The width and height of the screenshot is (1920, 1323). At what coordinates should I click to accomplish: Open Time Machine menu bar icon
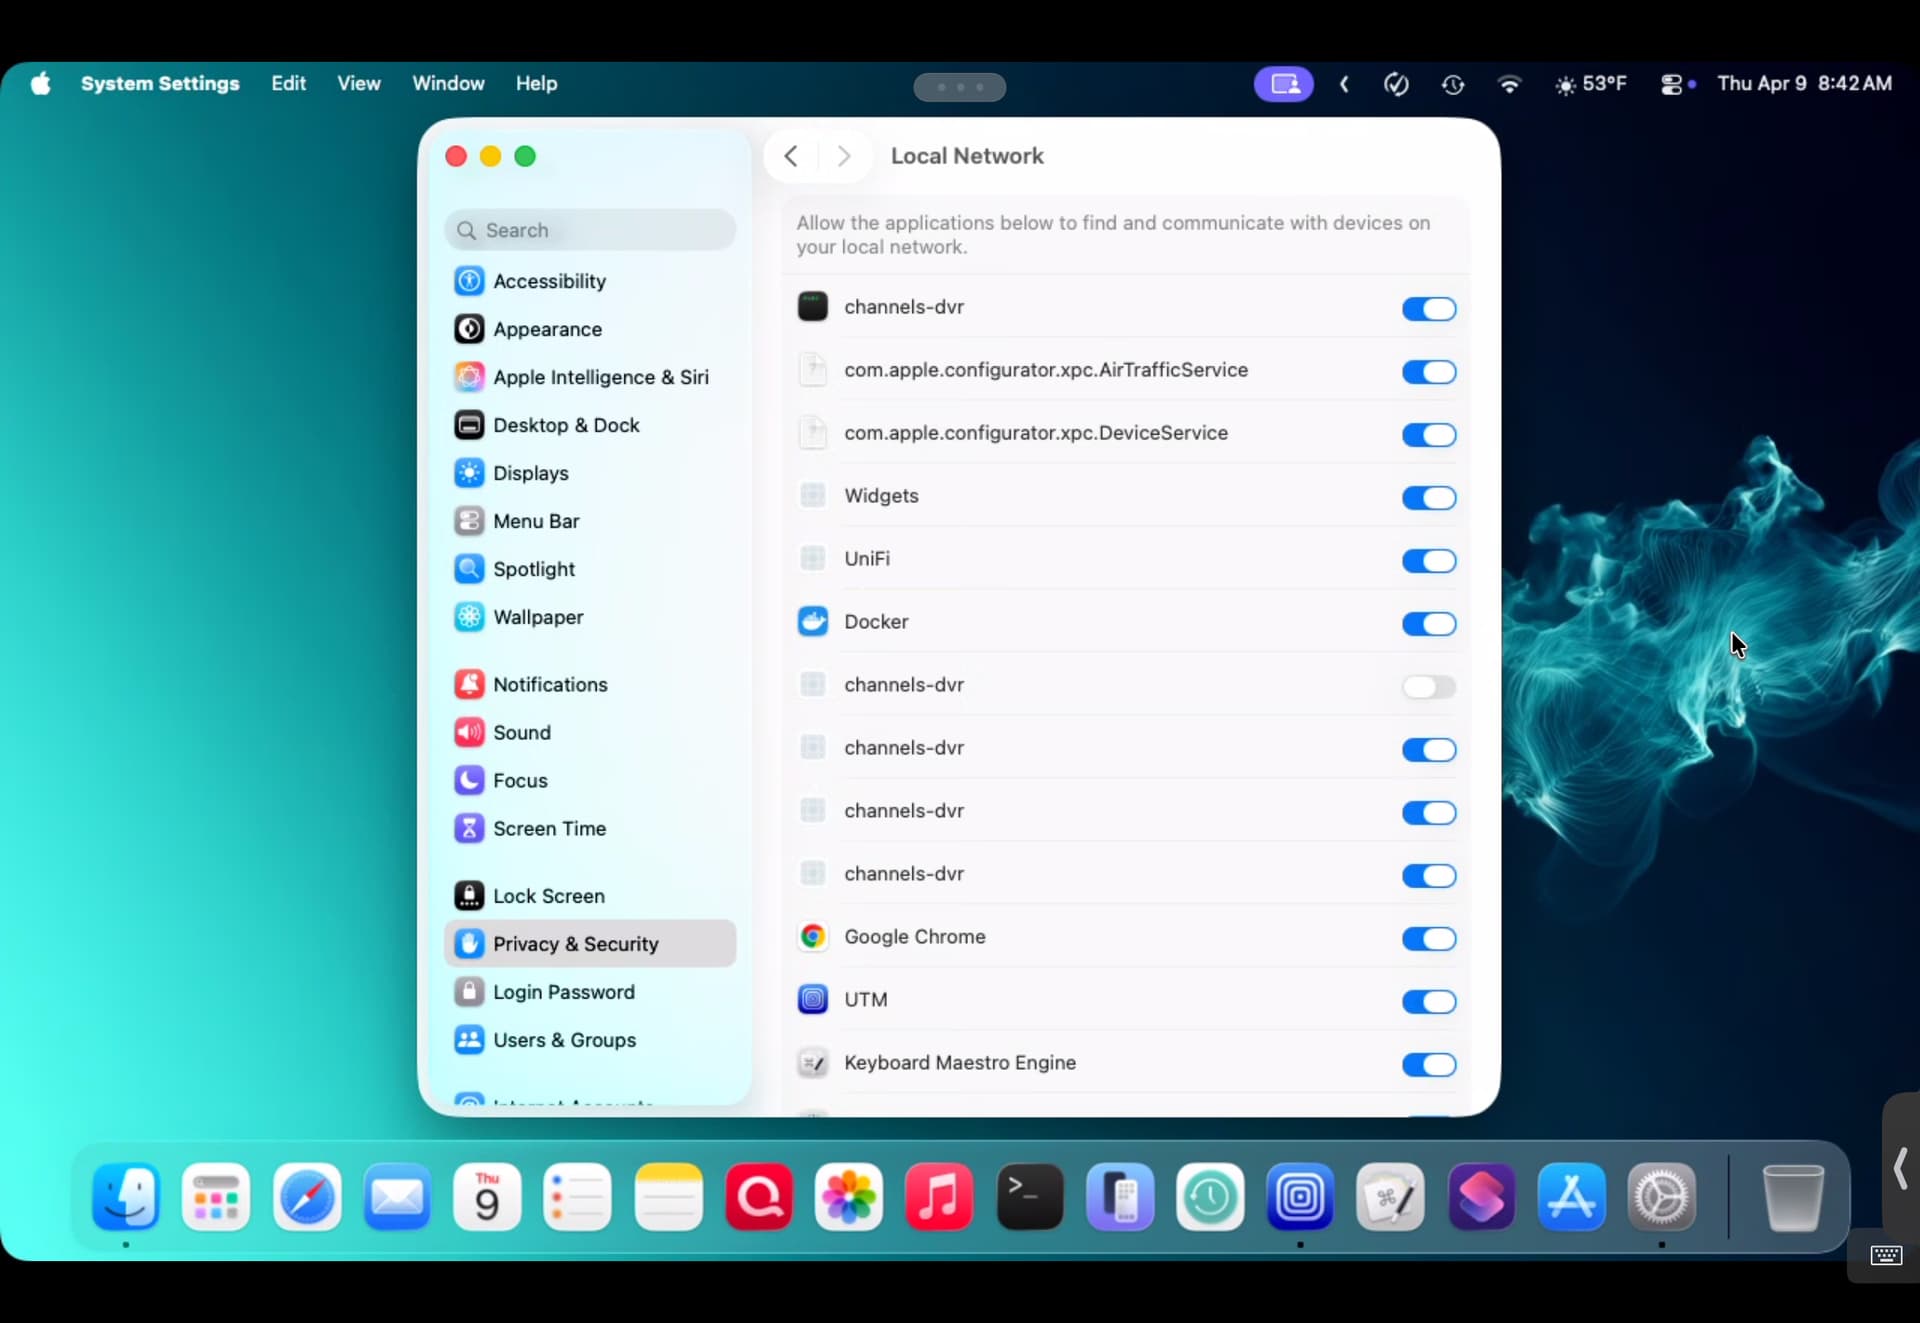pyautogui.click(x=1452, y=84)
